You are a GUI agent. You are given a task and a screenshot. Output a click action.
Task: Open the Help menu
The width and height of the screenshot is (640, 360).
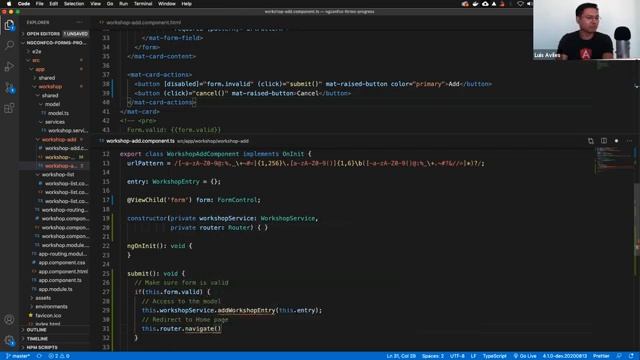(187, 4)
